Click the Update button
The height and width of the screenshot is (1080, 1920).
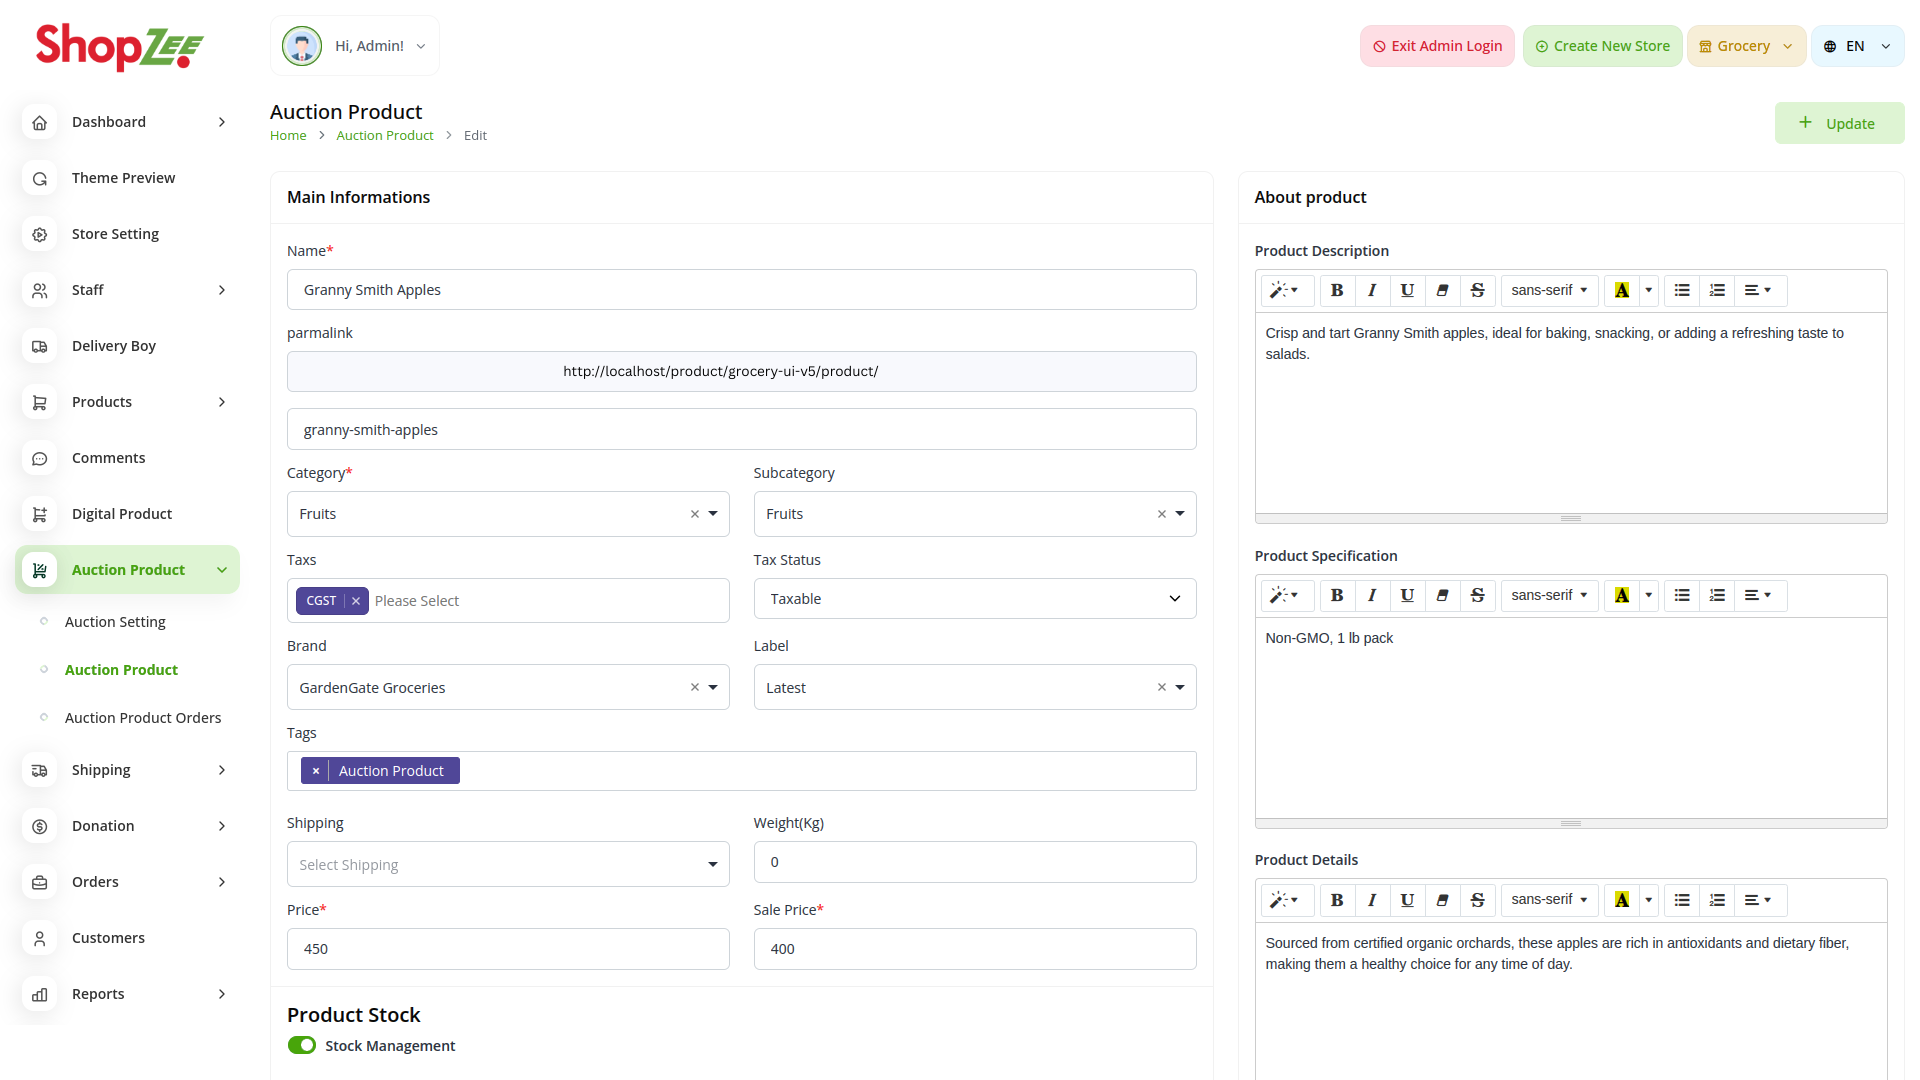1839,124
